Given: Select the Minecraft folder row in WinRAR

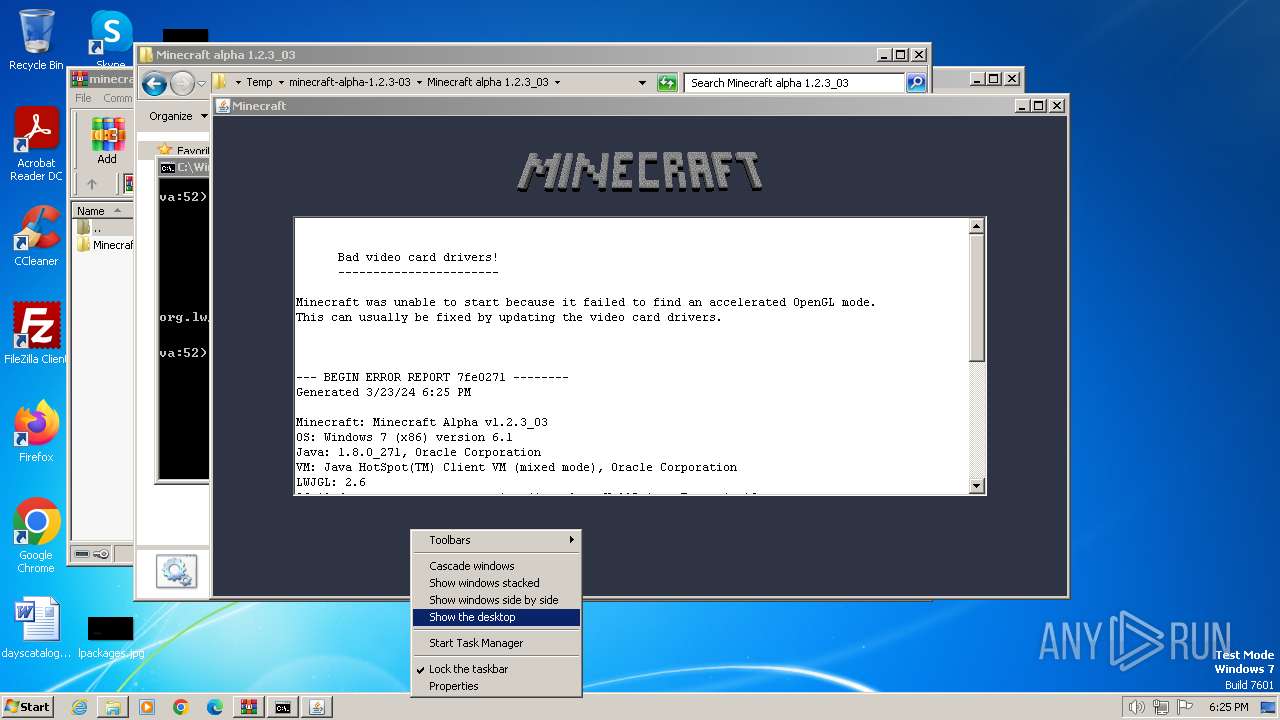Looking at the screenshot, I should (x=103, y=245).
